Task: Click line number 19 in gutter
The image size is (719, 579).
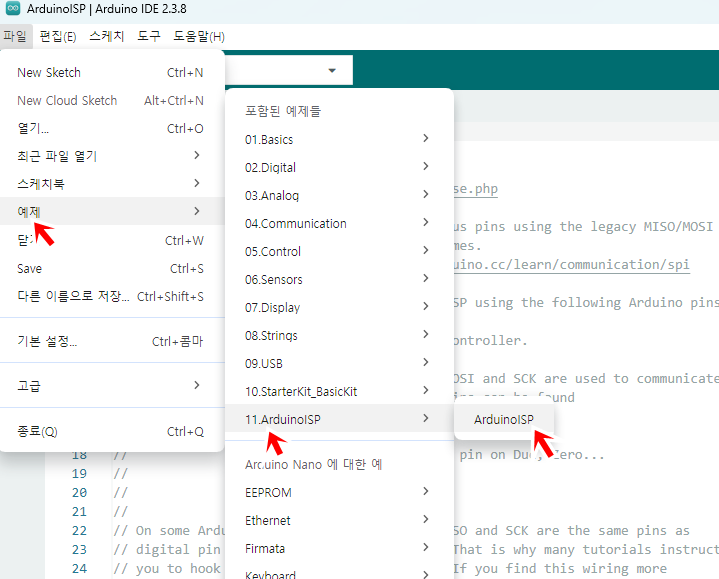Action: click(x=79, y=474)
